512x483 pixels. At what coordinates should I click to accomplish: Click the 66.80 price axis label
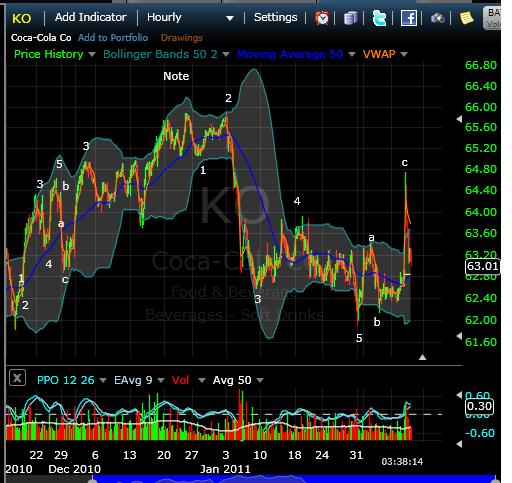pos(481,65)
